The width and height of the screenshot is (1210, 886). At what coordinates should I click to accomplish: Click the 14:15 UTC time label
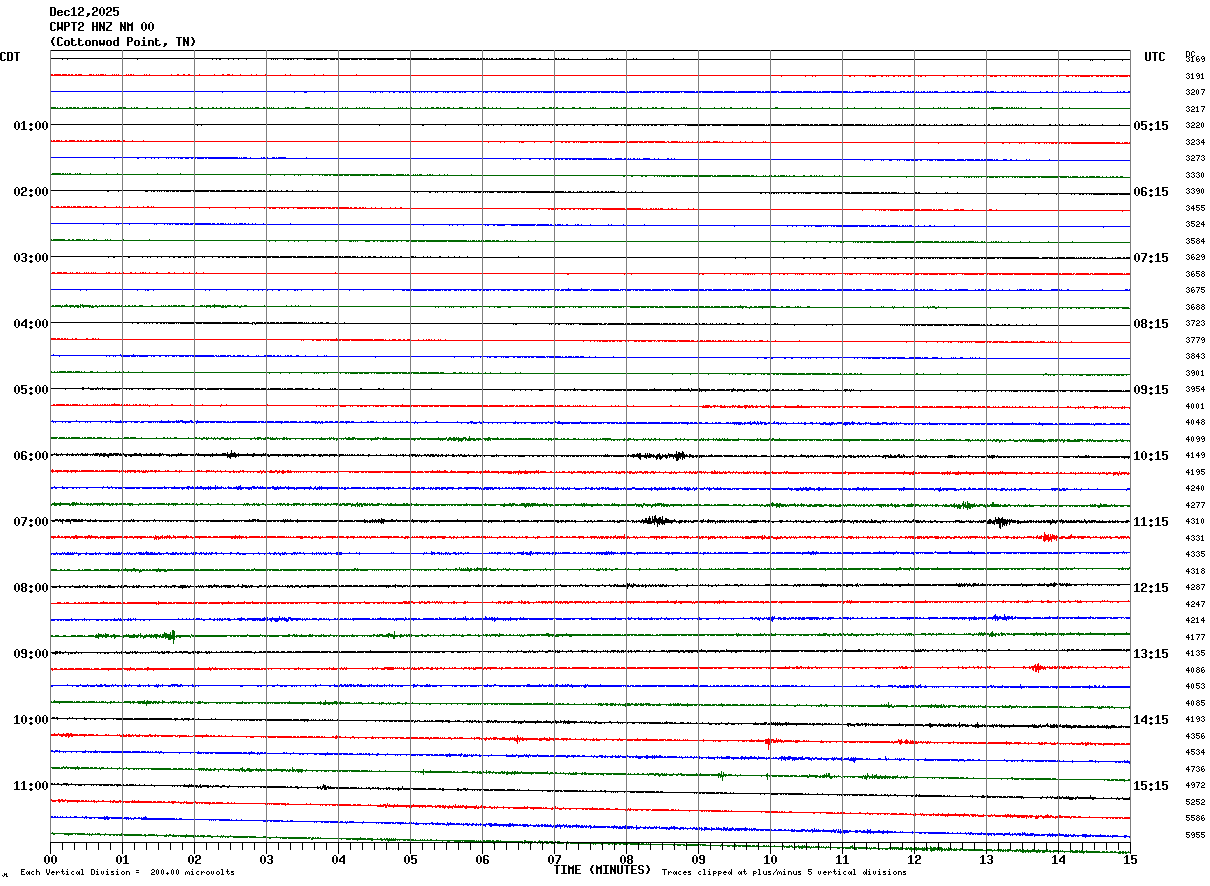(1151, 720)
